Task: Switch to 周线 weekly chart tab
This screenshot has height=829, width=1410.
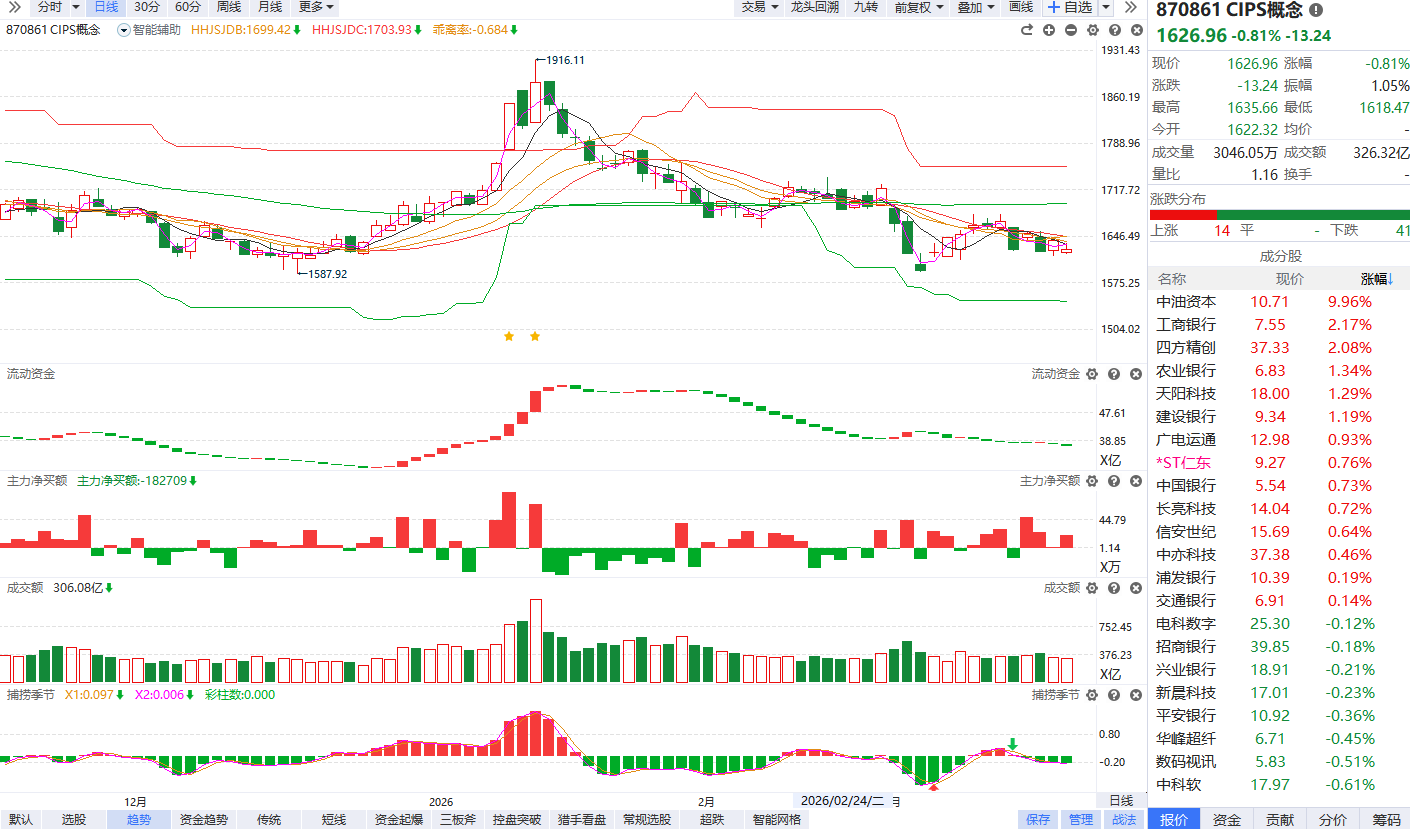Action: pyautogui.click(x=228, y=7)
